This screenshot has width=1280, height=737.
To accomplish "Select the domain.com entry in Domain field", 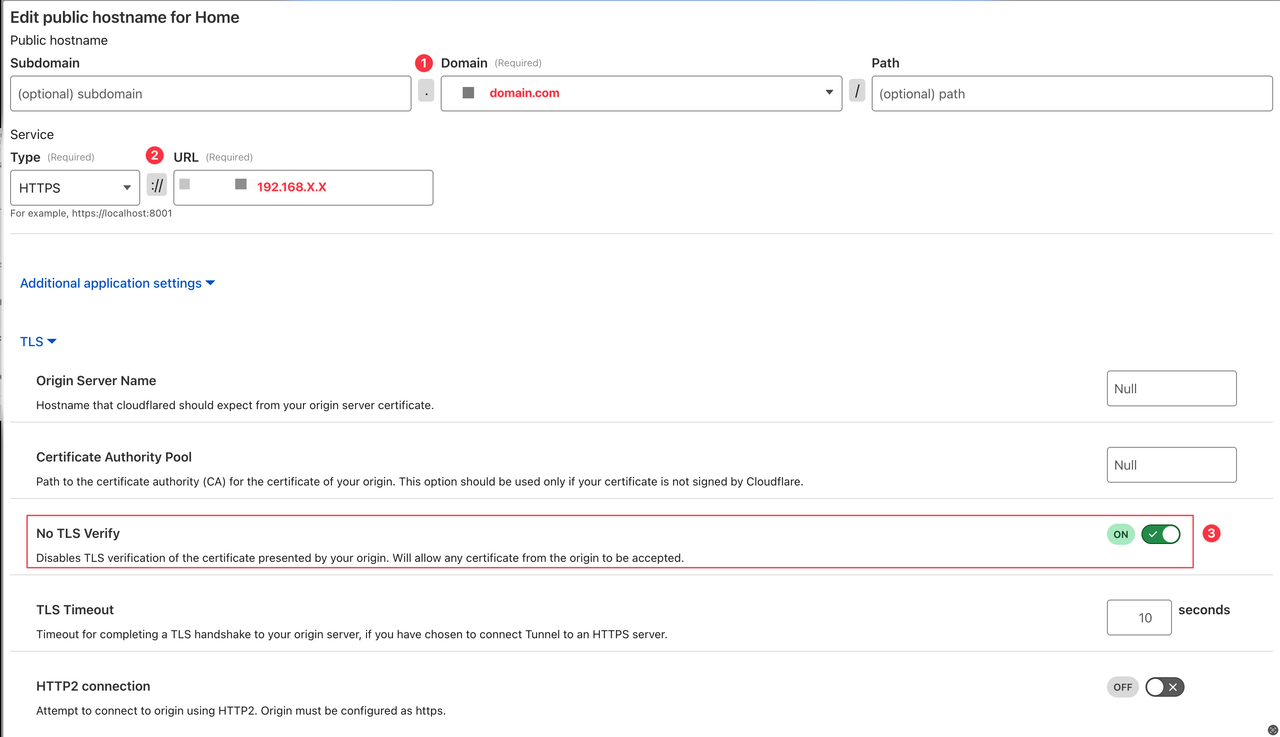I will [x=524, y=92].
